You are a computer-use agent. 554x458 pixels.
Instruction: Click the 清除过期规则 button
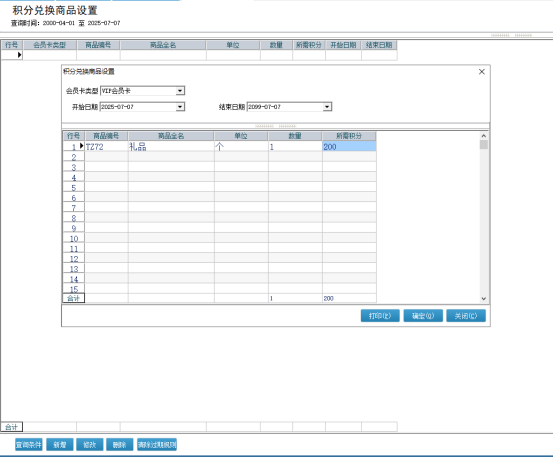(x=157, y=445)
